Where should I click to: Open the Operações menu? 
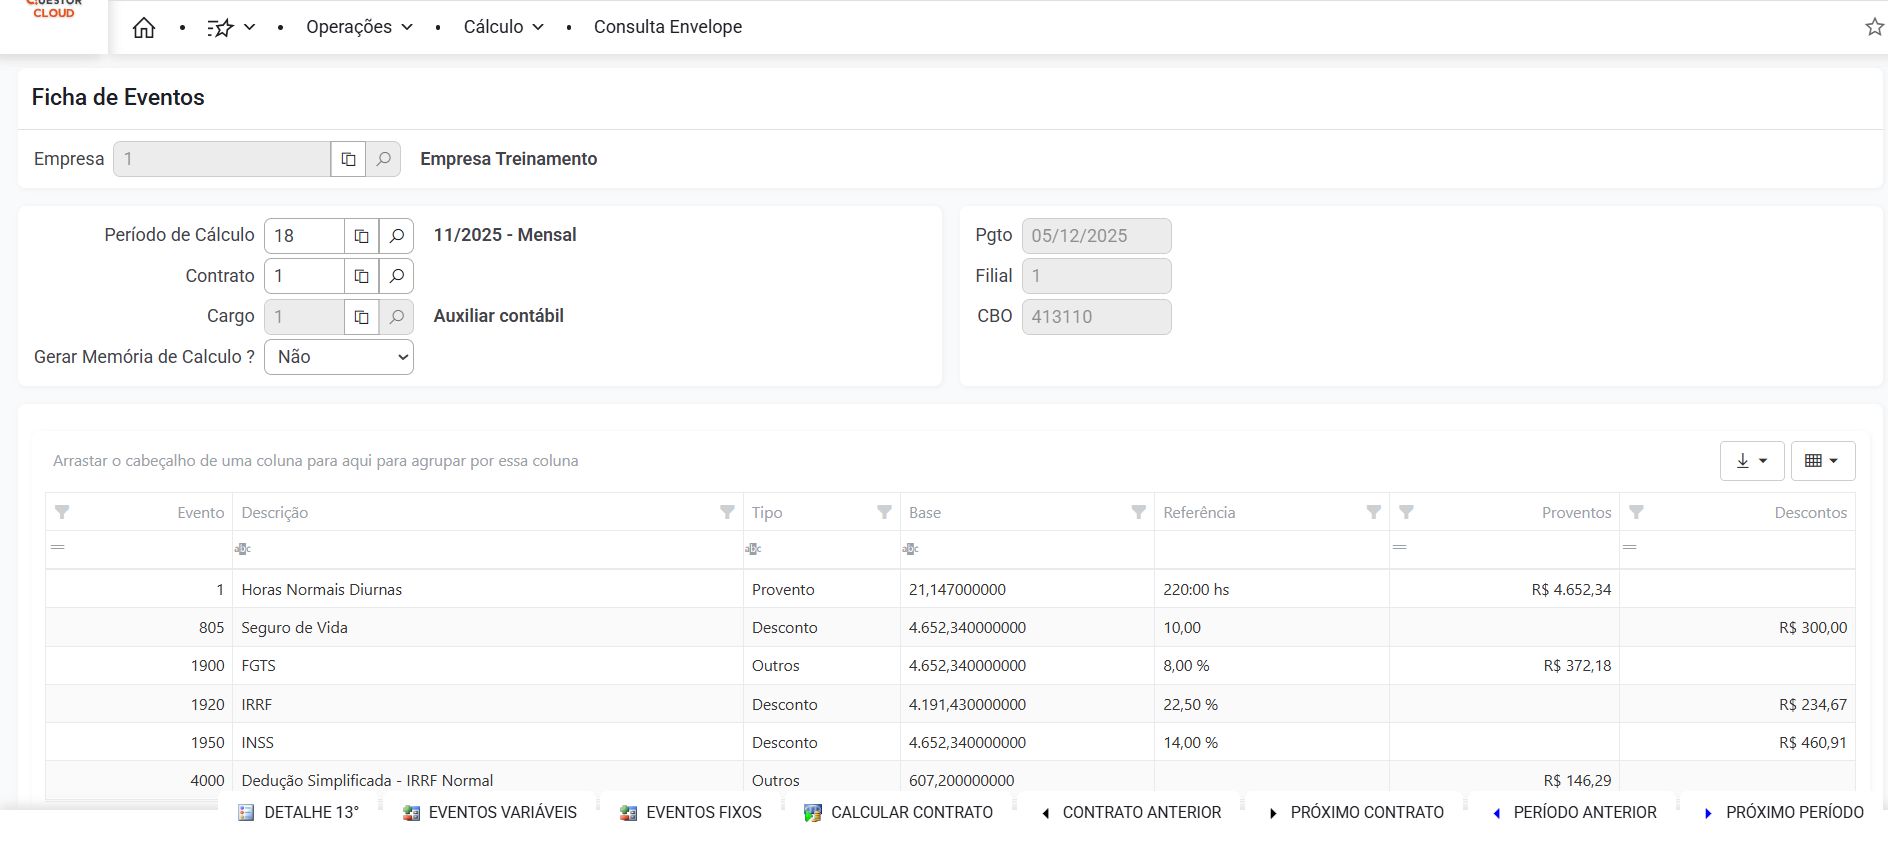point(359,27)
